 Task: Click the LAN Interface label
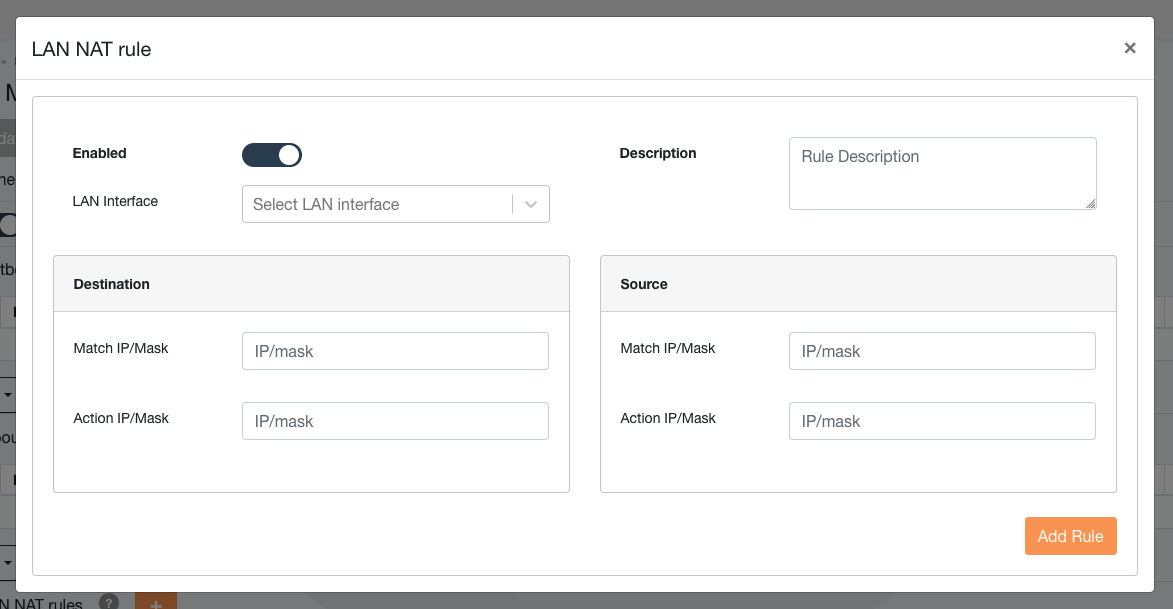115,201
